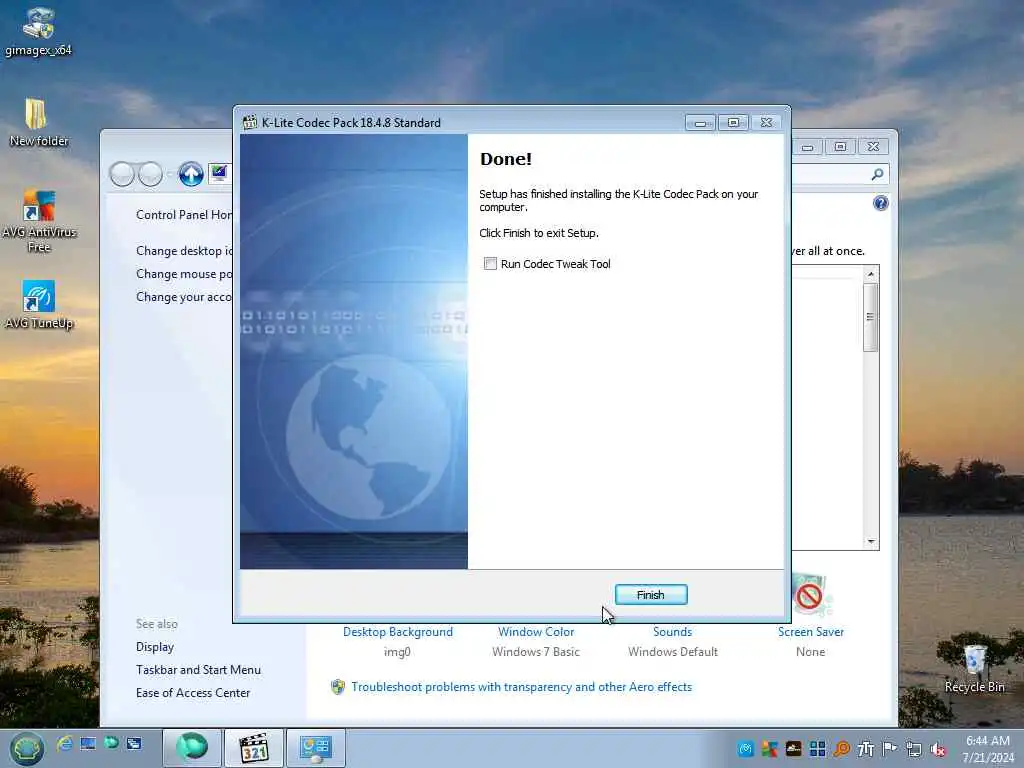Viewport: 1024px width, 768px height.
Task: Open Change your account picture link
Action: [184, 296]
